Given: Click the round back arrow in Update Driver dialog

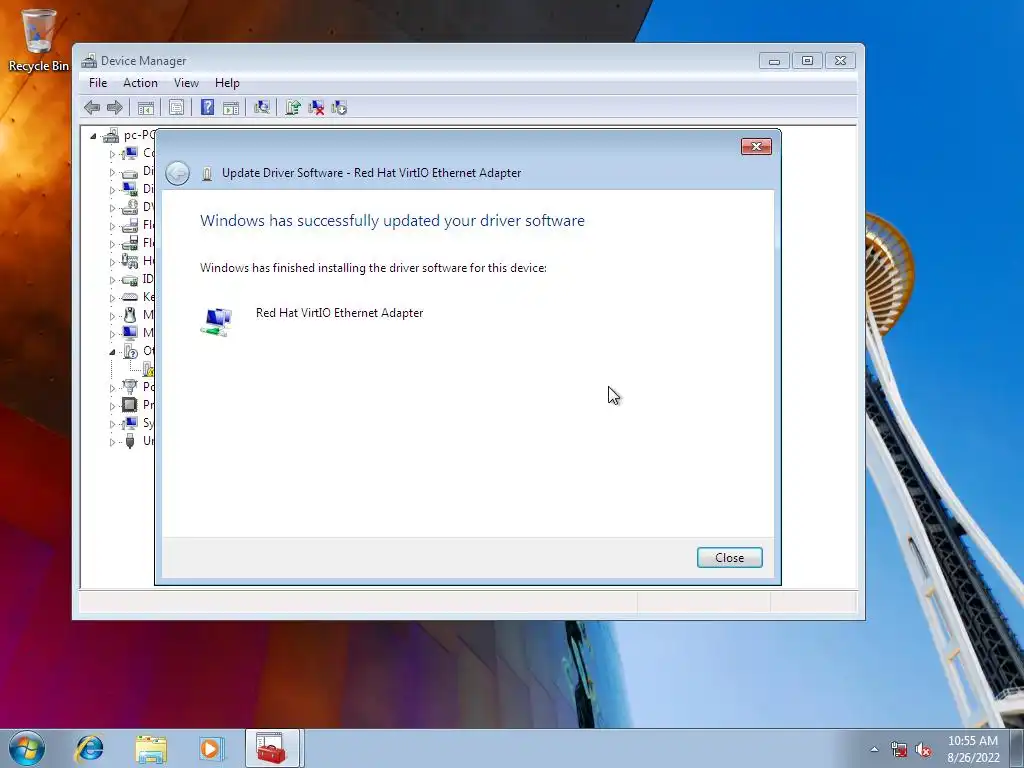Looking at the screenshot, I should 177,173.
